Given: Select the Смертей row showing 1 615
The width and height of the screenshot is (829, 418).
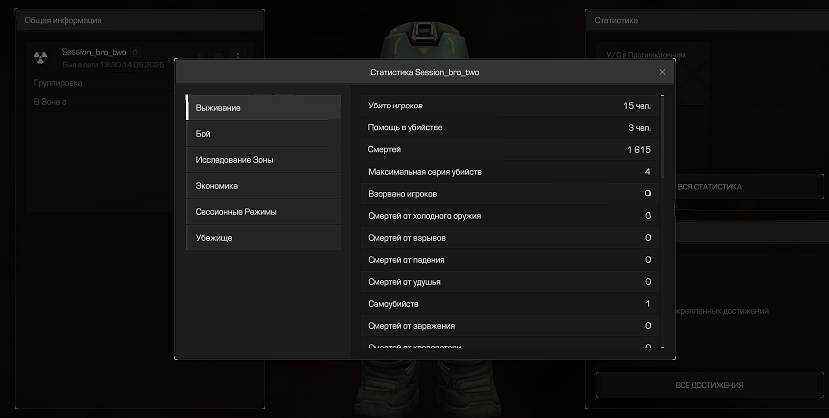Looking at the screenshot, I should [509, 149].
